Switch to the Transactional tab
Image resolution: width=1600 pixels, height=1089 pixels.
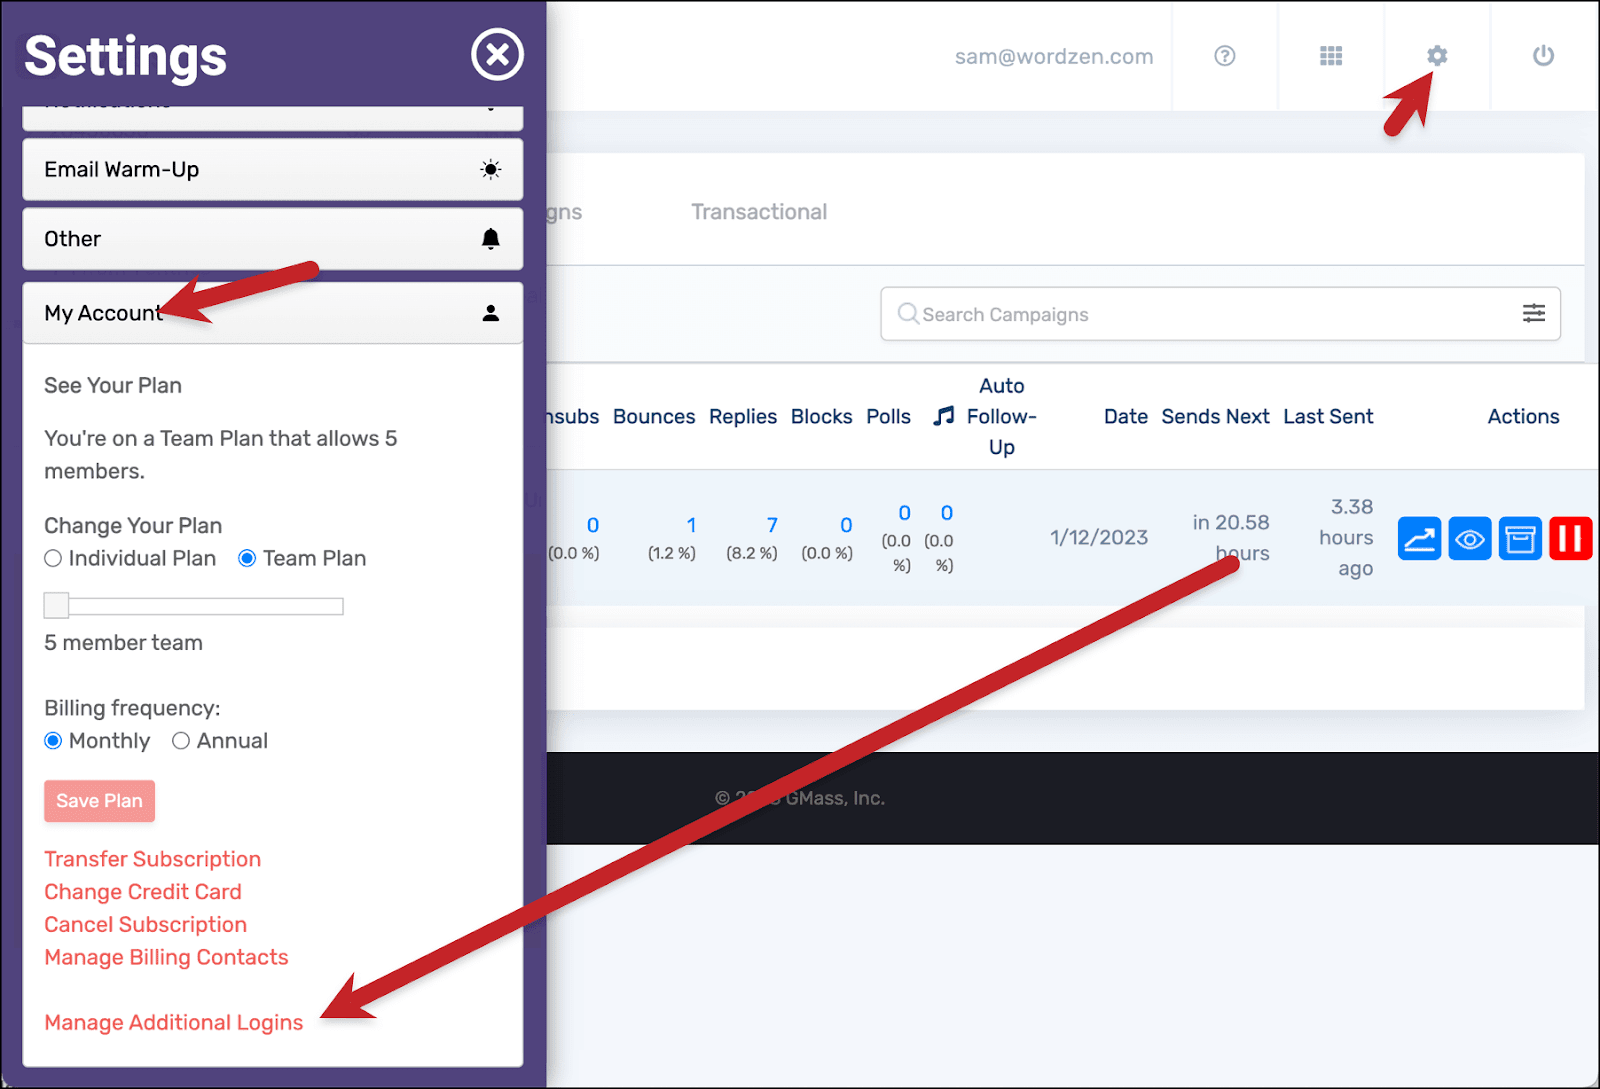(x=759, y=212)
